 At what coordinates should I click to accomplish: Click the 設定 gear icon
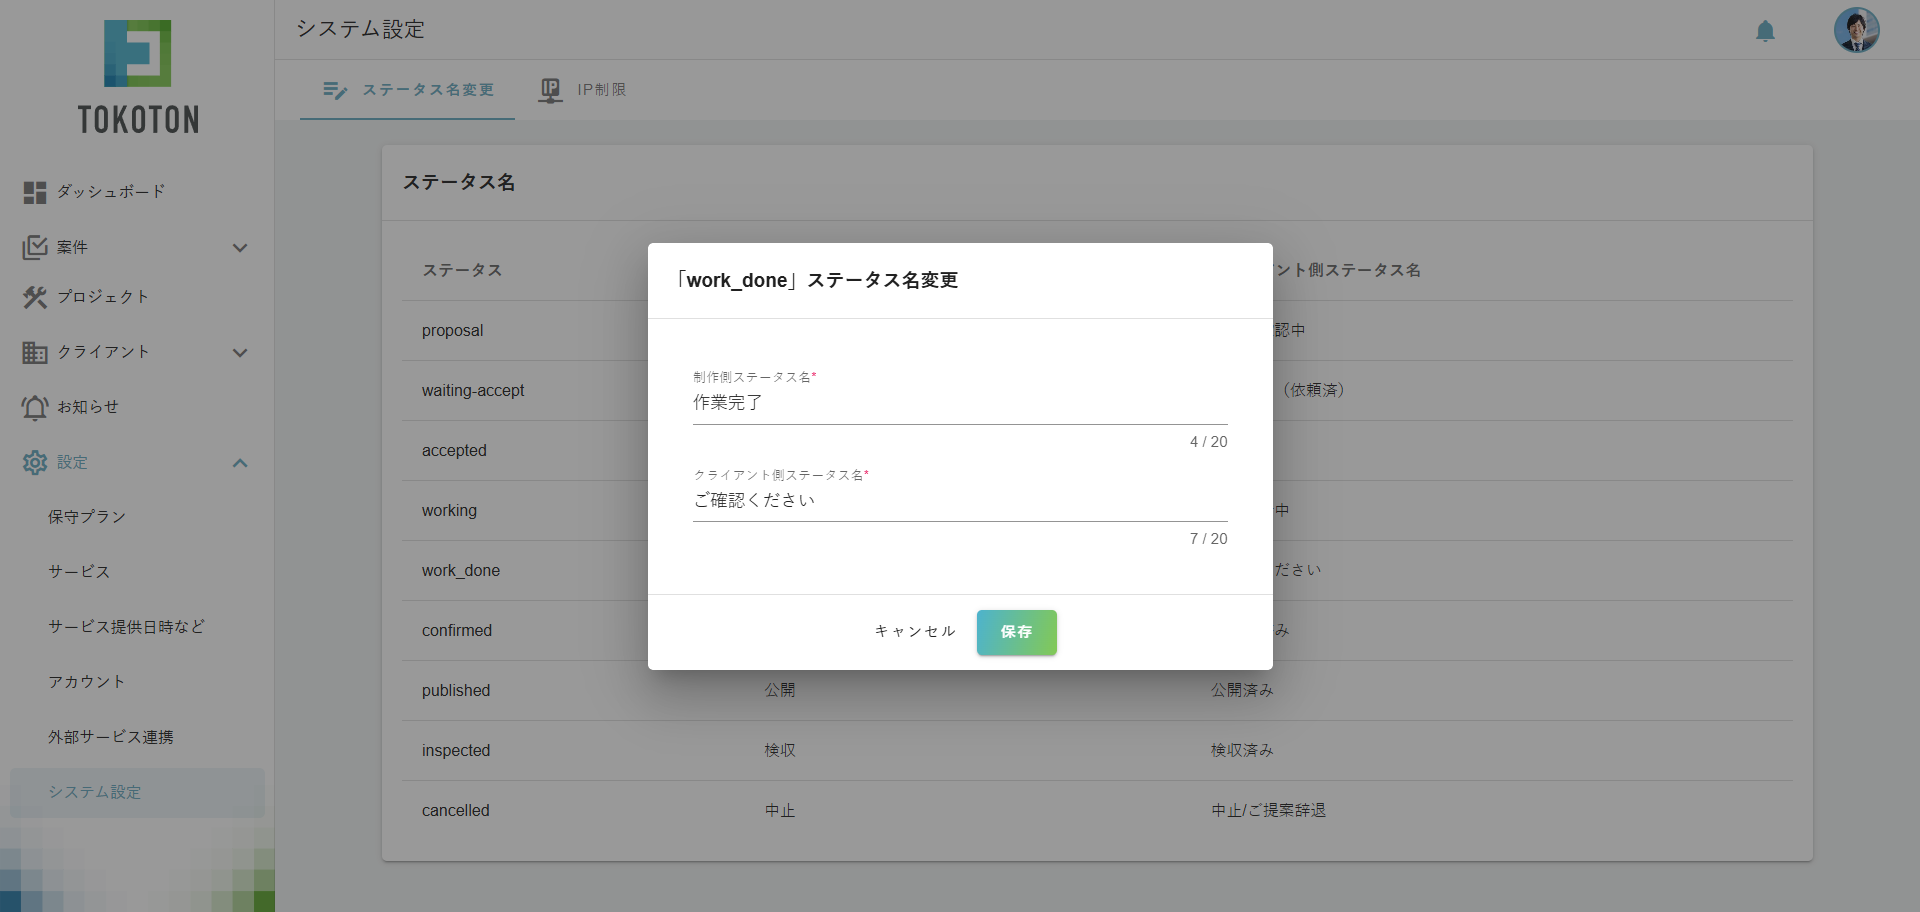coord(34,462)
